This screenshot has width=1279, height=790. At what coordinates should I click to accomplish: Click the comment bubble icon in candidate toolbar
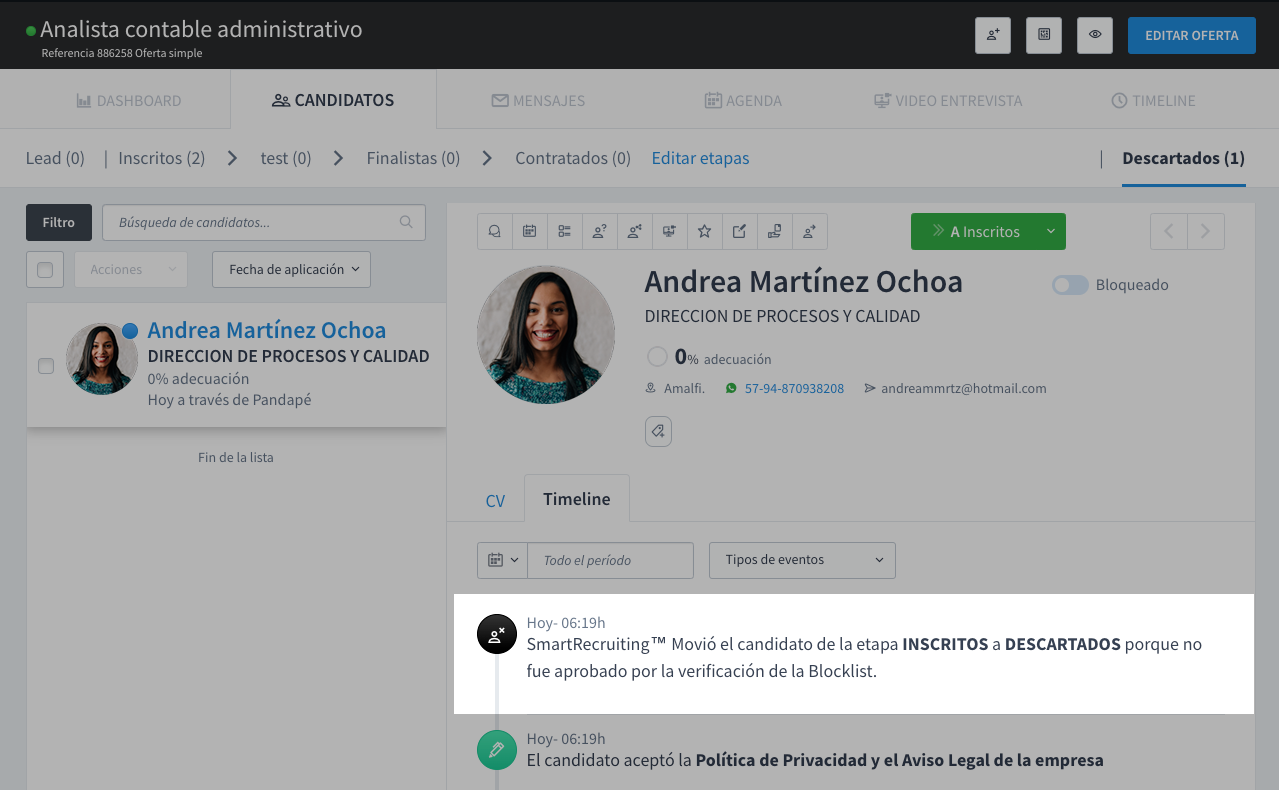pyautogui.click(x=494, y=232)
